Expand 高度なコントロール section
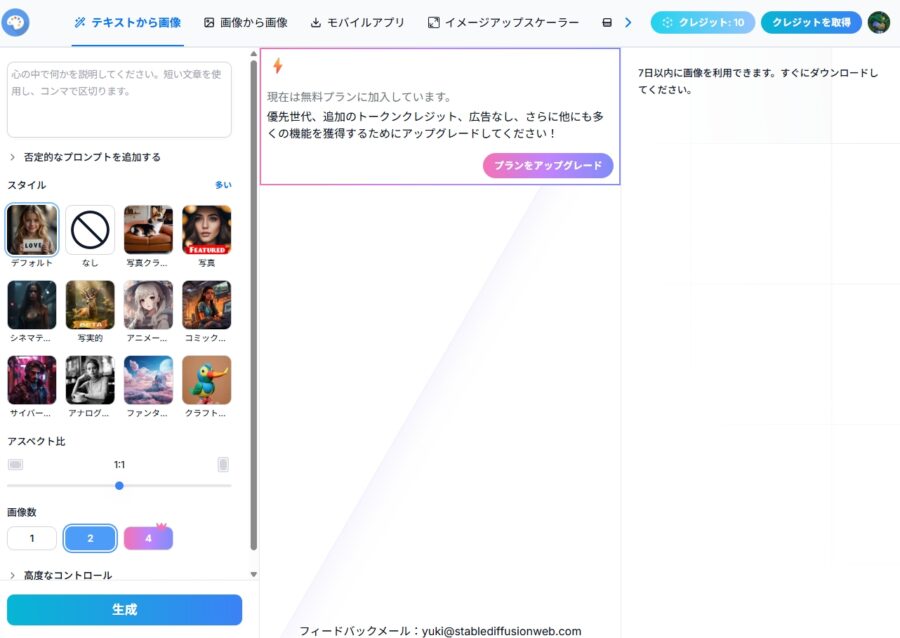Screen dimensions: 900x638 [x=61, y=575]
